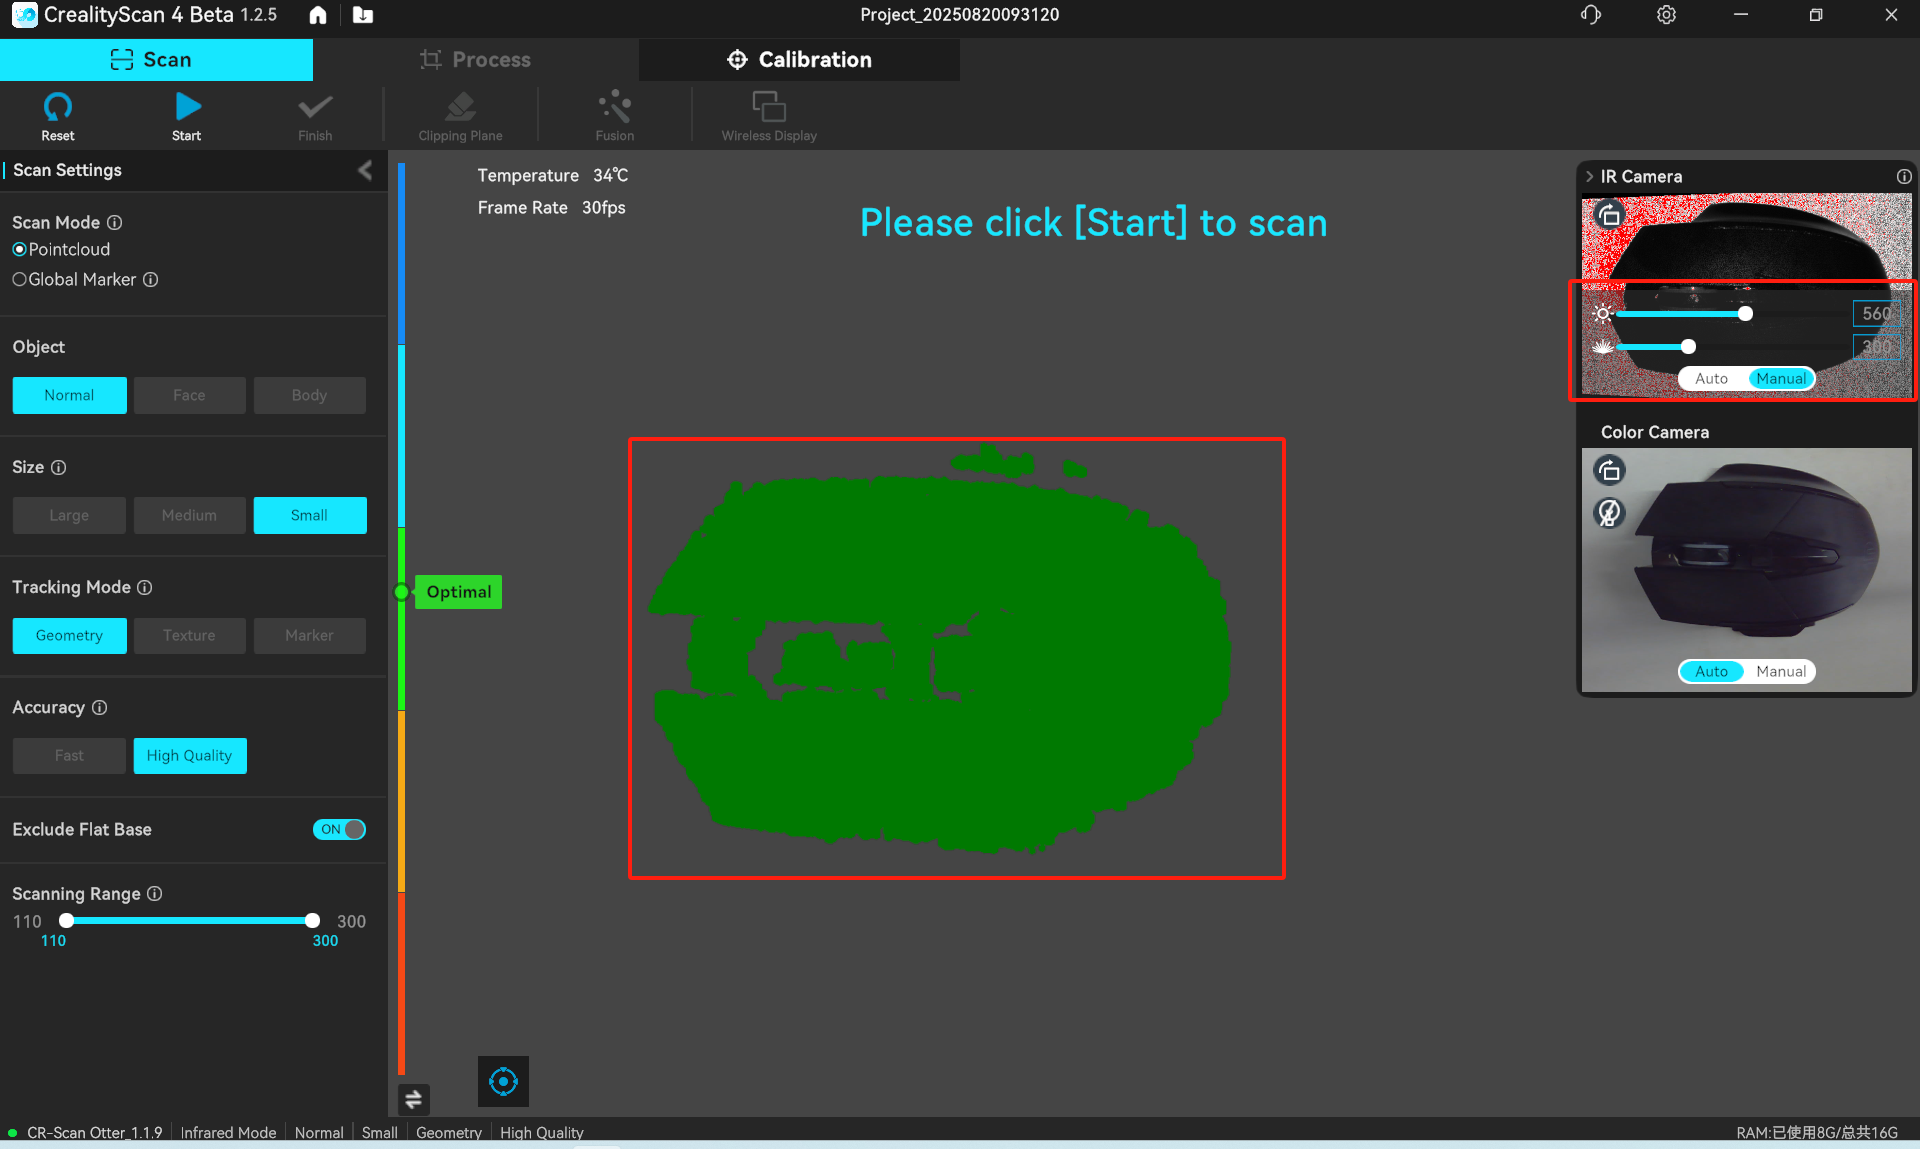Viewport: 1920px width, 1149px height.
Task: Choose Medium object size
Action: [189, 515]
